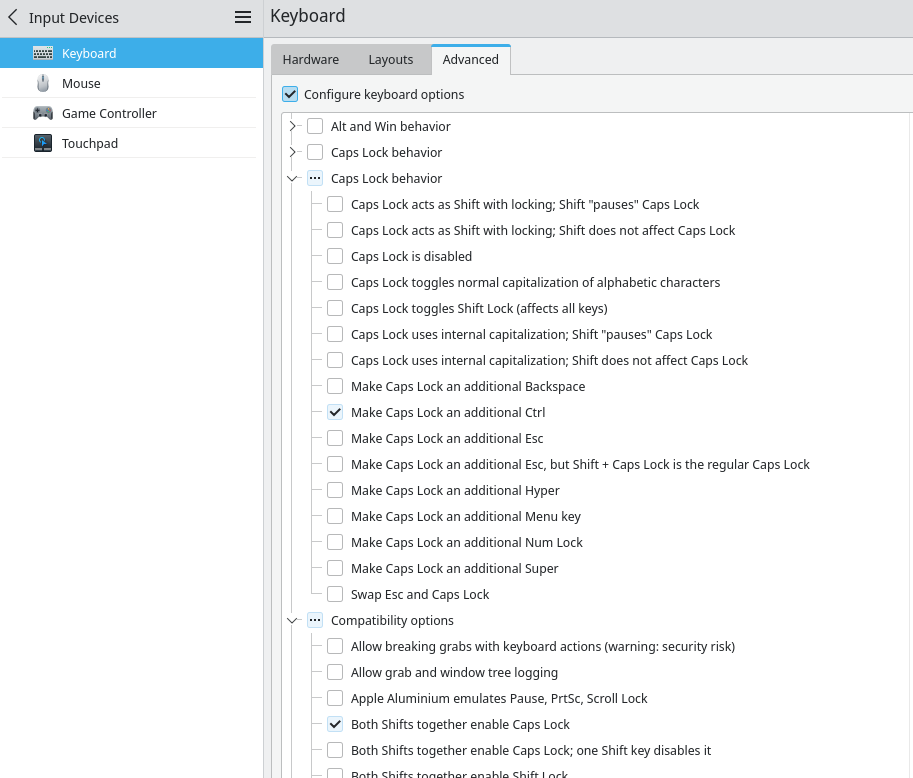Check Caps Lock toggles normal capitalization
Screen dimensions: 913x778
(335, 282)
